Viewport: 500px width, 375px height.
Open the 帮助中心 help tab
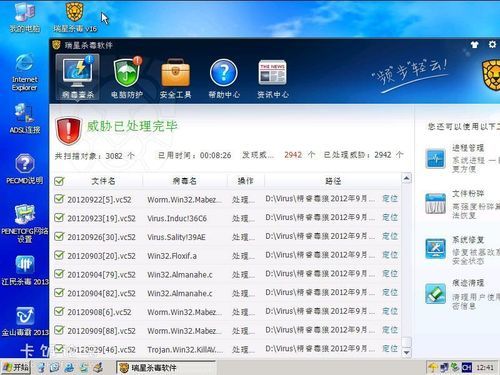click(224, 79)
